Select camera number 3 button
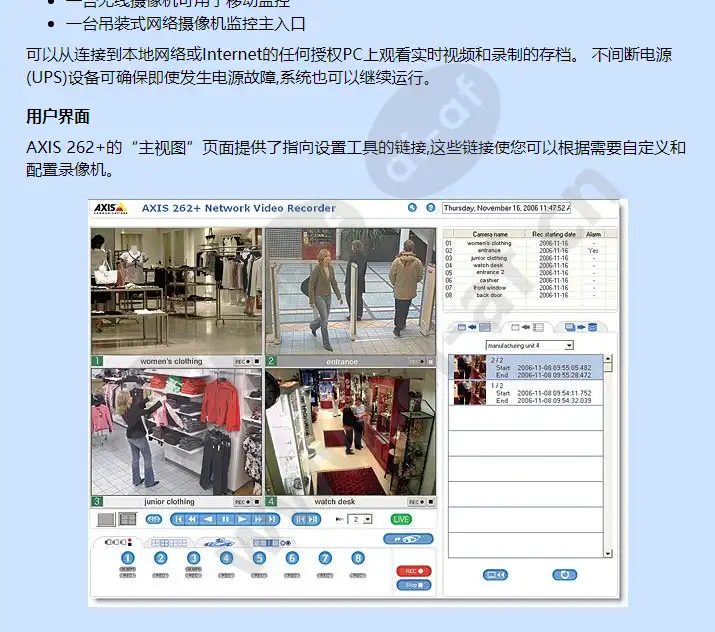Viewport: 715px width, 632px height. pos(193,558)
